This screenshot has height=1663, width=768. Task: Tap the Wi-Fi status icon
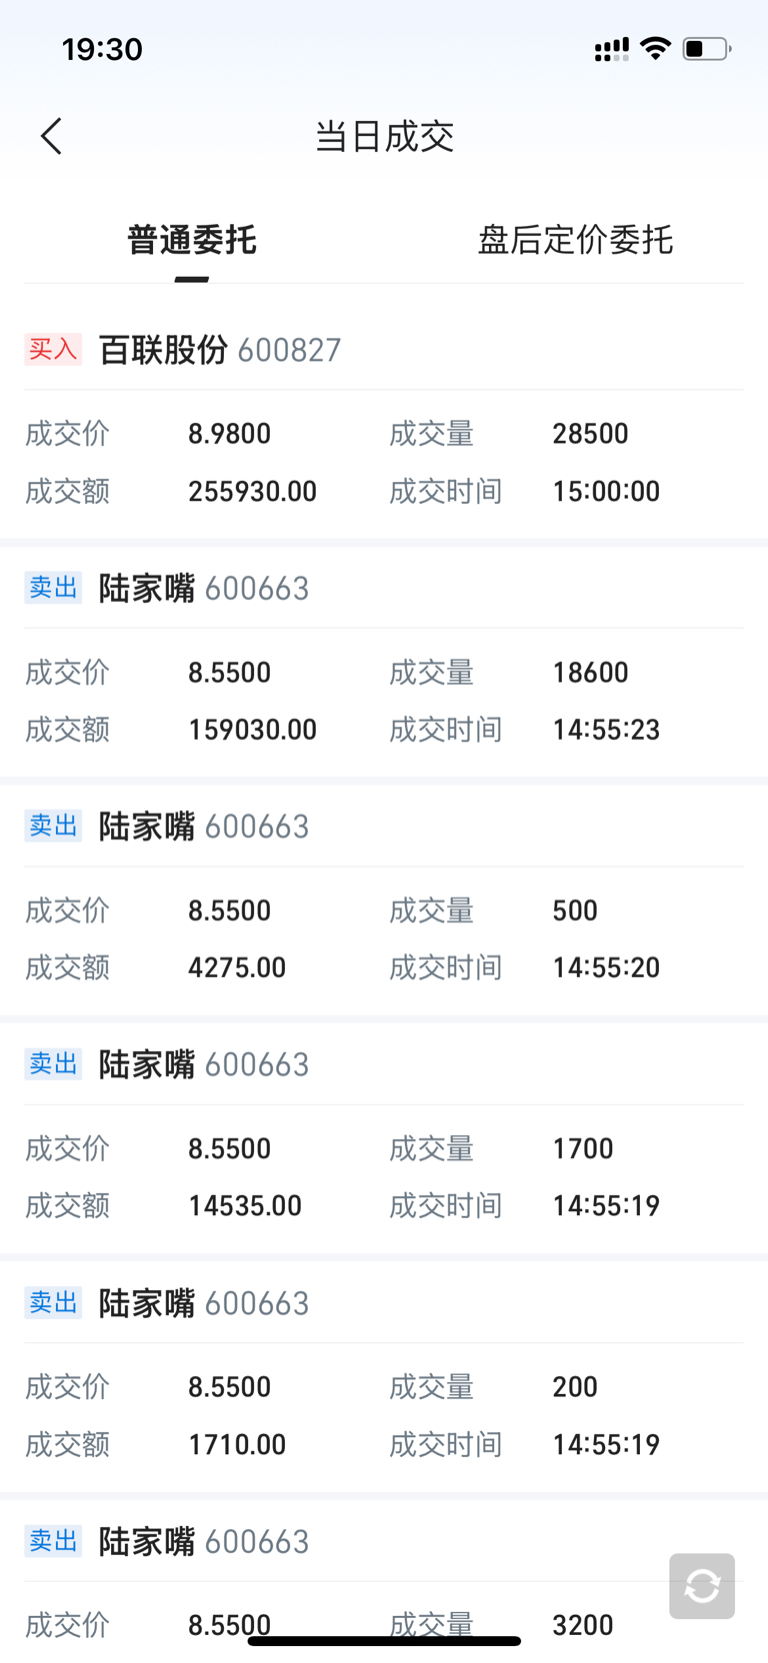coord(655,48)
